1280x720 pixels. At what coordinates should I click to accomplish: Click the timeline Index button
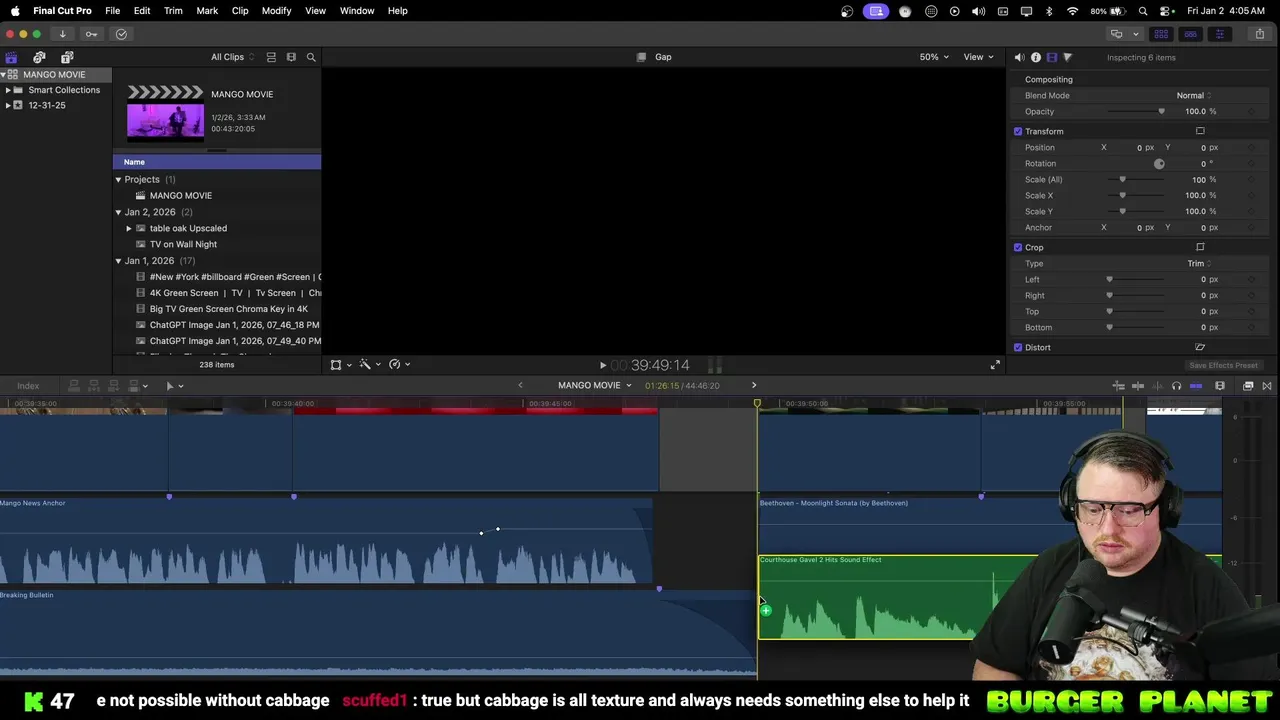[x=28, y=386]
